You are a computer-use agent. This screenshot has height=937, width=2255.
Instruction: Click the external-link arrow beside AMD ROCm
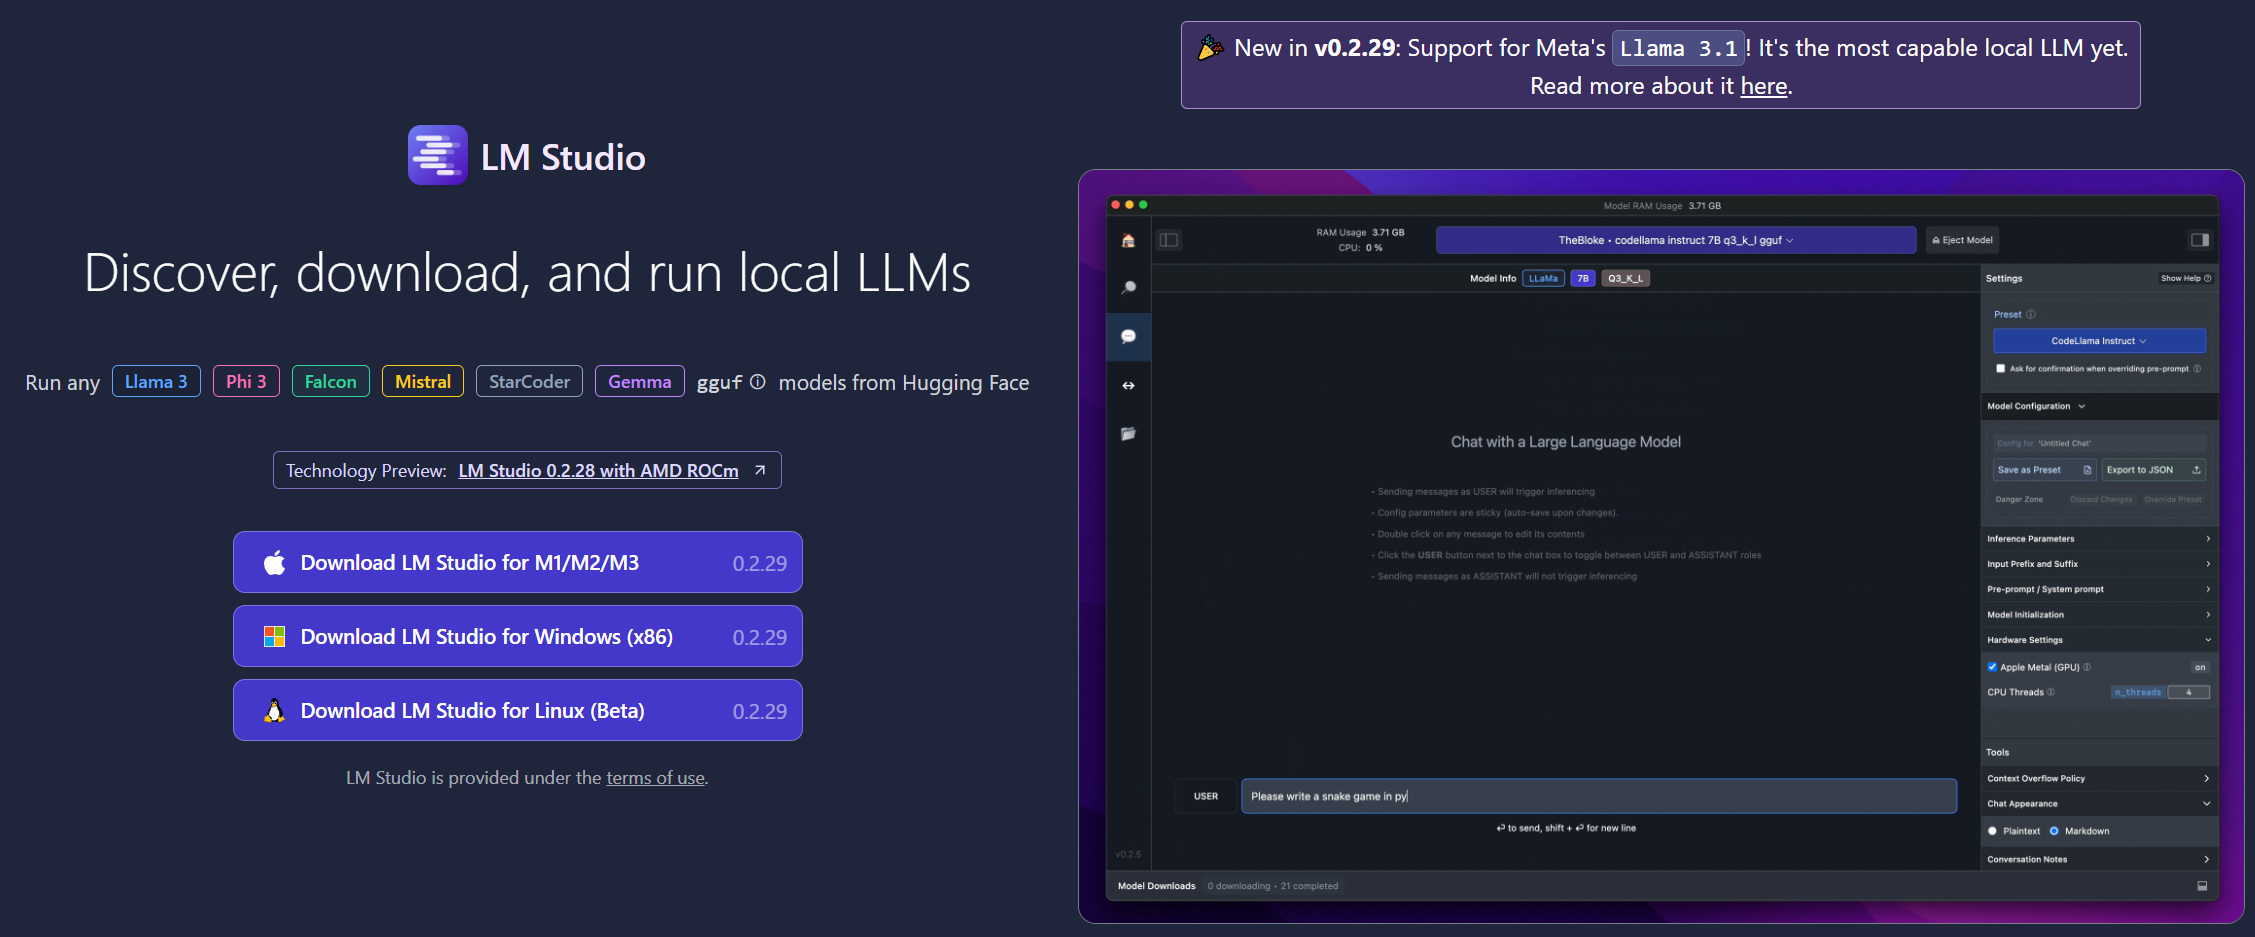pyautogui.click(x=760, y=470)
